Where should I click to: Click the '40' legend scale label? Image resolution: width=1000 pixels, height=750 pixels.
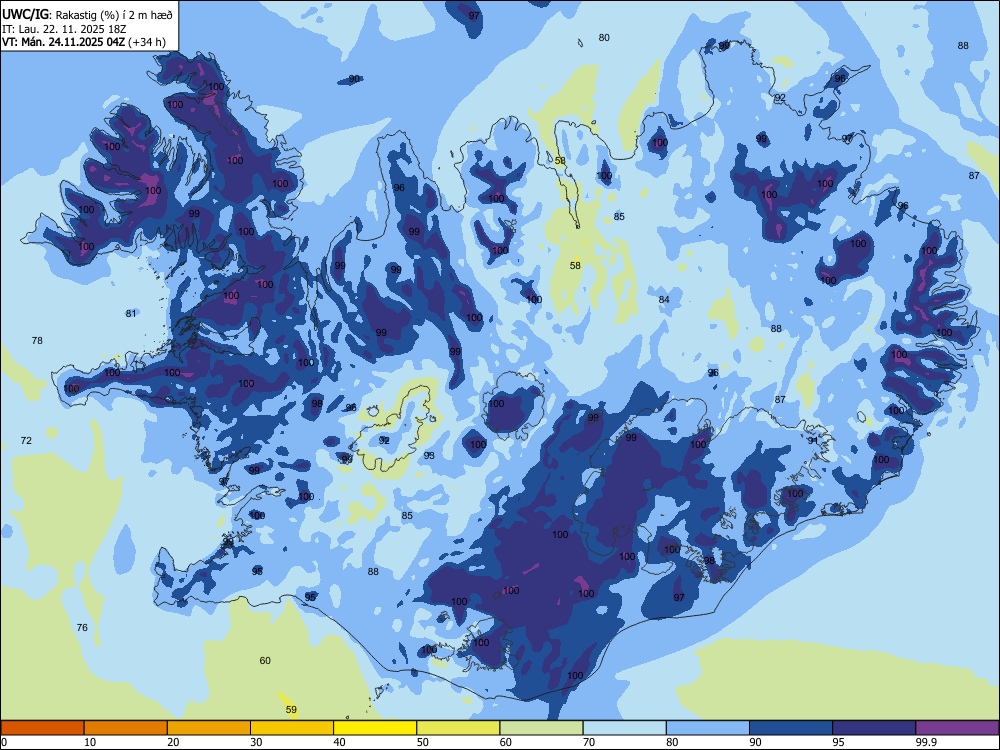(x=339, y=742)
